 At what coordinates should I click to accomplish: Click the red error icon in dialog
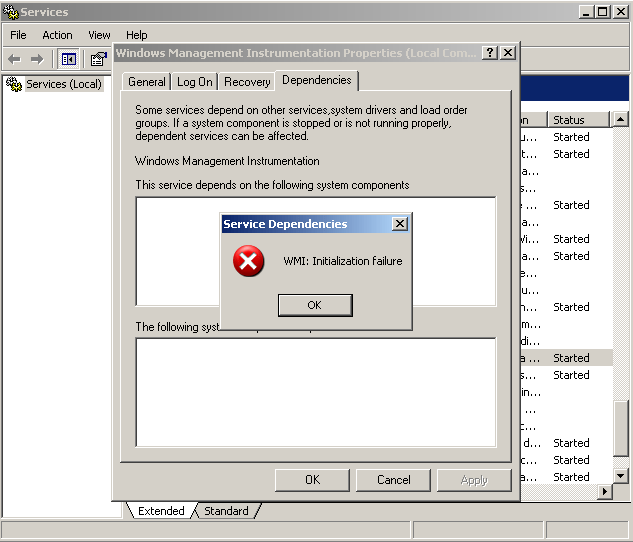[248, 261]
